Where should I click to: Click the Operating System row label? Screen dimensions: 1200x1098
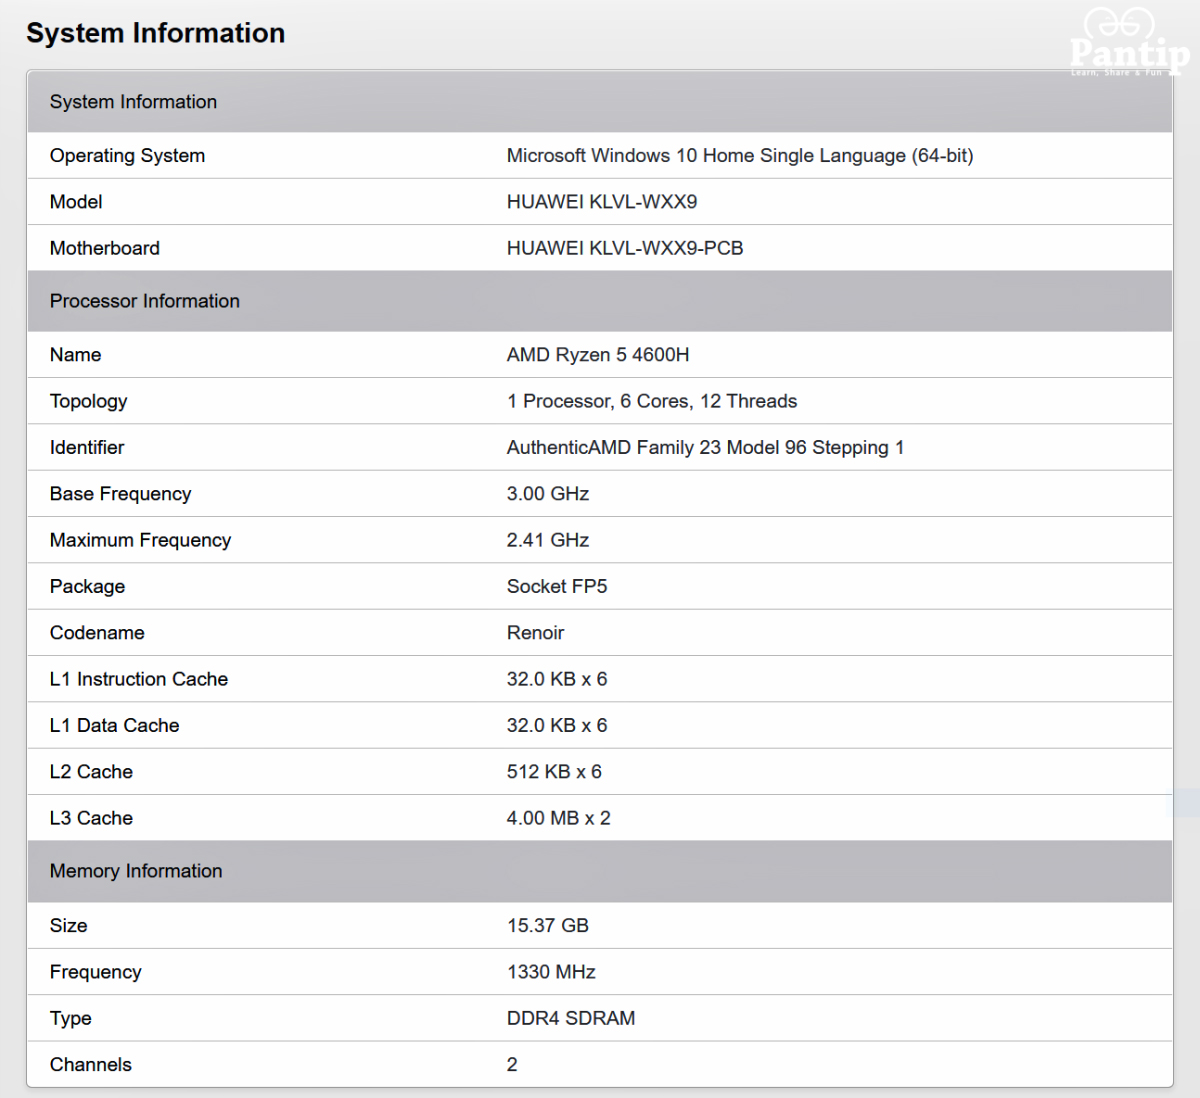127,156
